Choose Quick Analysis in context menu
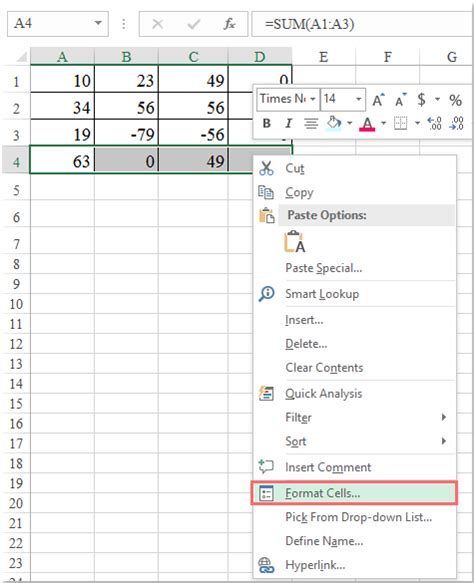Viewport: 474px width, 583px height. 354,393
